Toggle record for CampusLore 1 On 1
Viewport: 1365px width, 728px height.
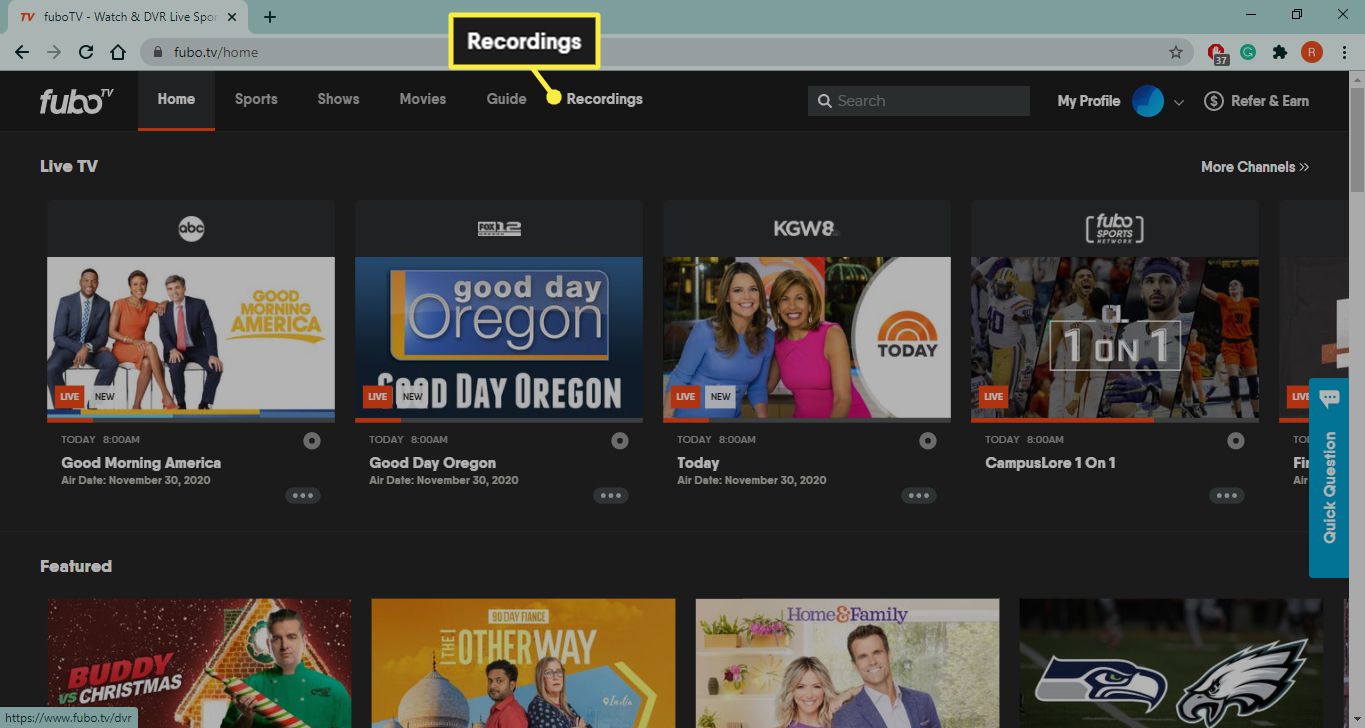[x=1236, y=440]
